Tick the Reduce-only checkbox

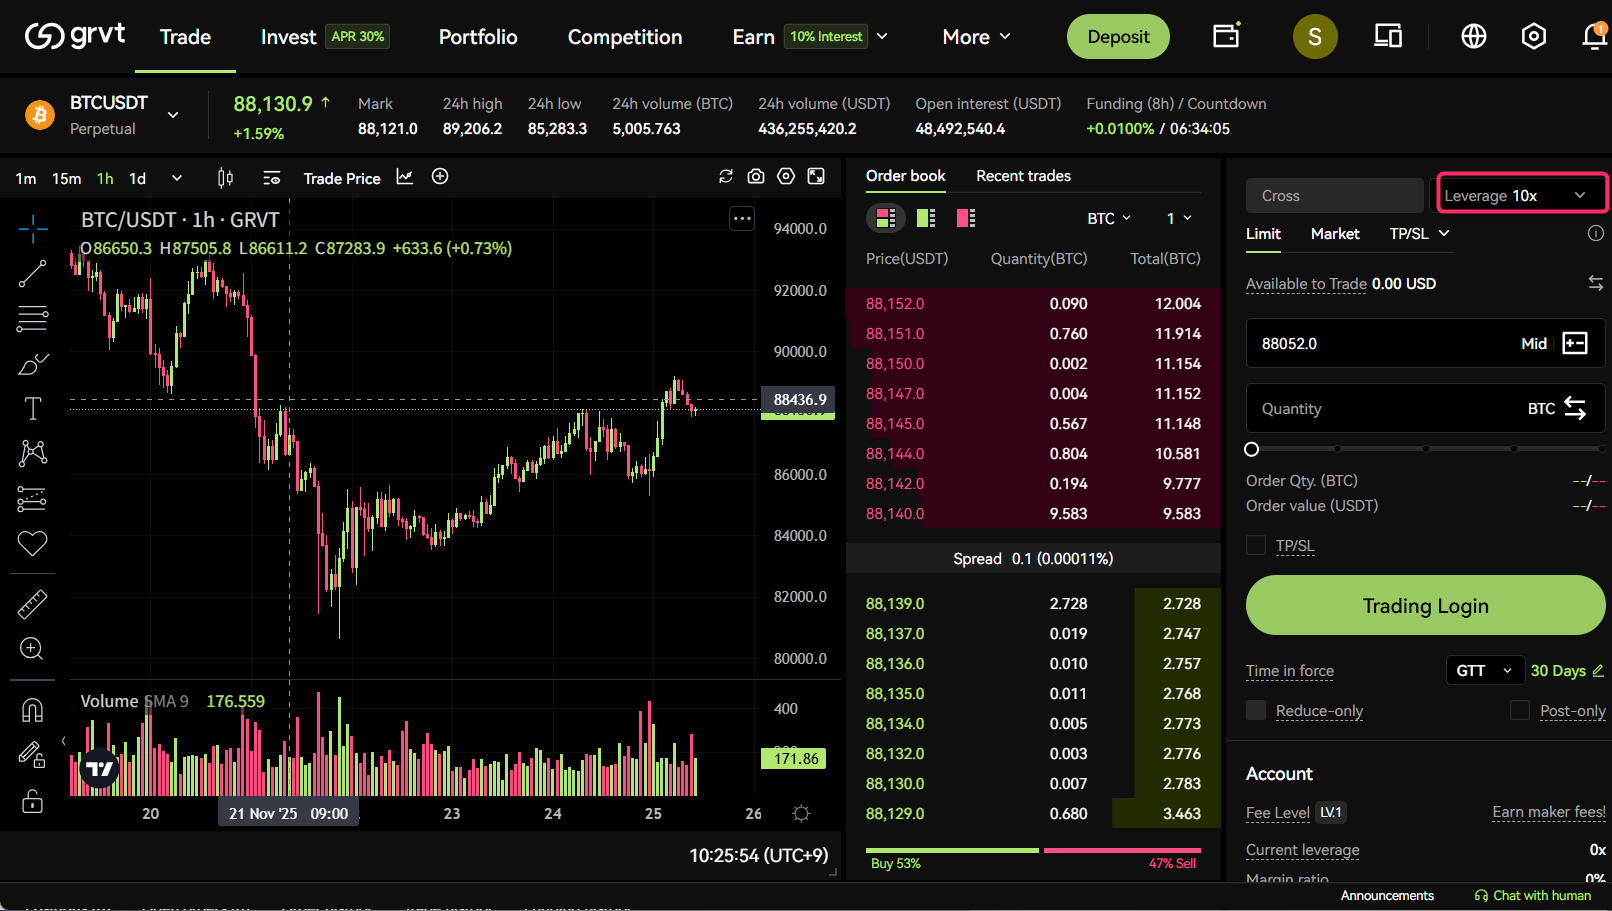pyautogui.click(x=1256, y=710)
